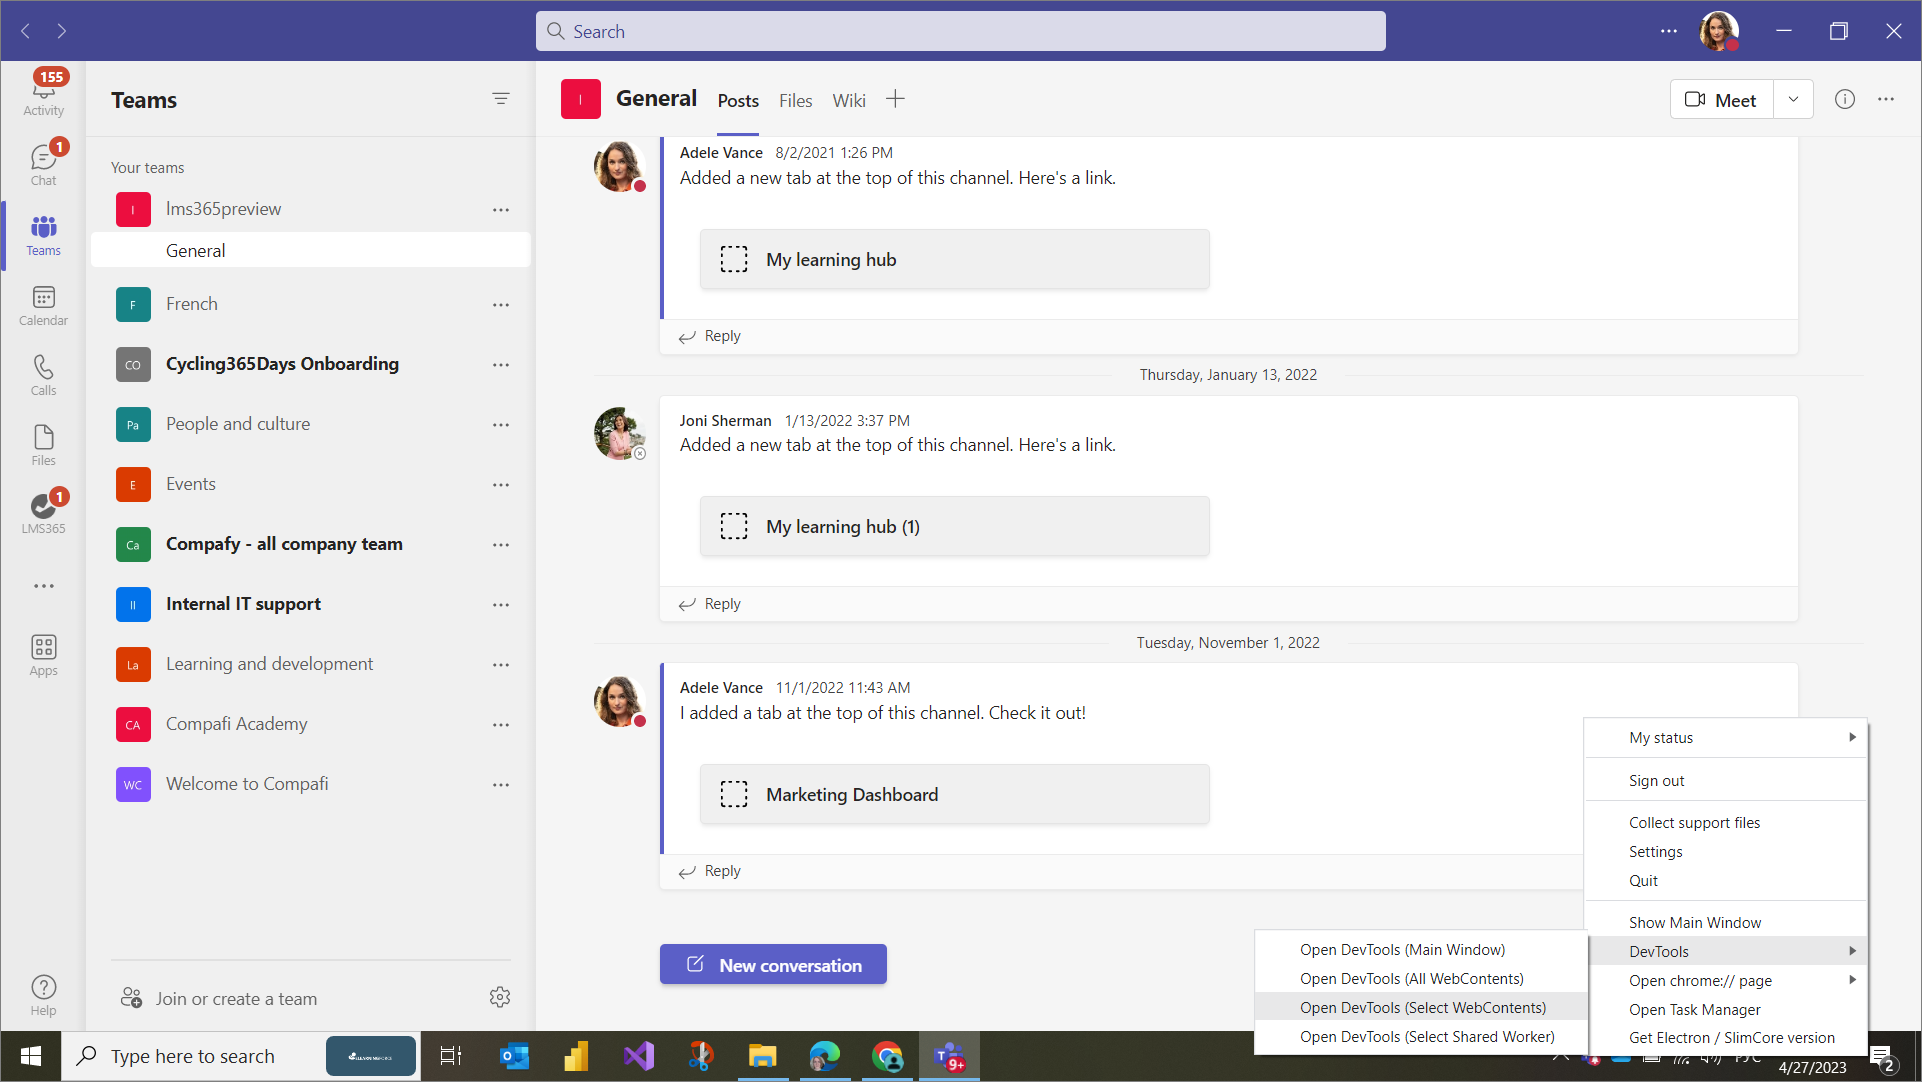The image size is (1922, 1082).
Task: Open more options for French team
Action: point(500,304)
